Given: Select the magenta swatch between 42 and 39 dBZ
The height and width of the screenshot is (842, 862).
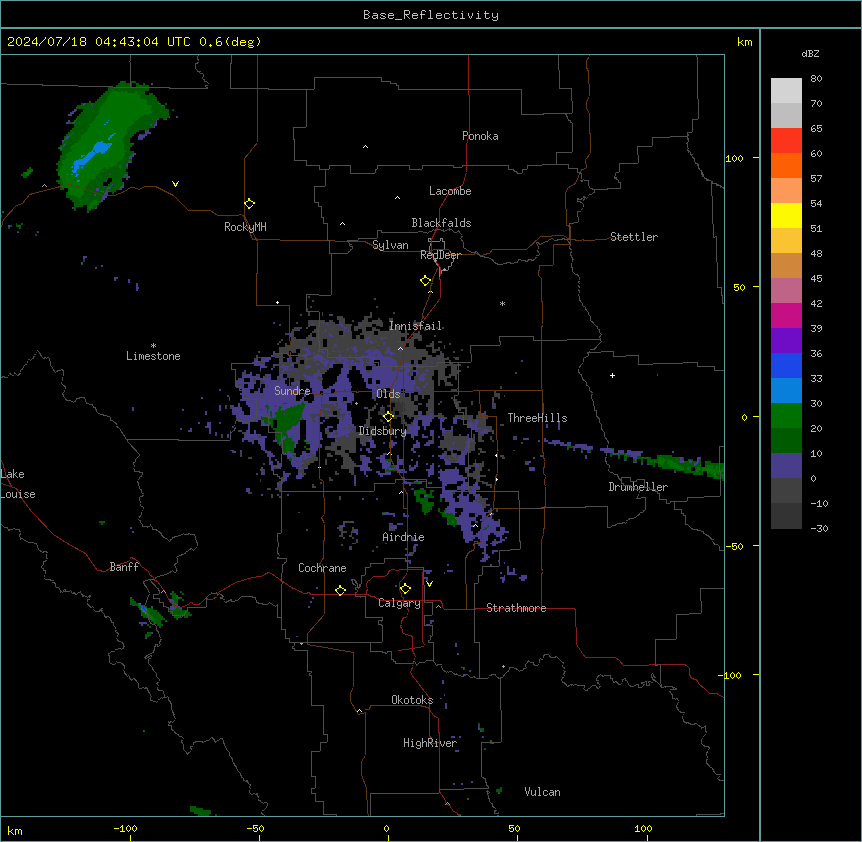Looking at the screenshot, I should point(786,315).
